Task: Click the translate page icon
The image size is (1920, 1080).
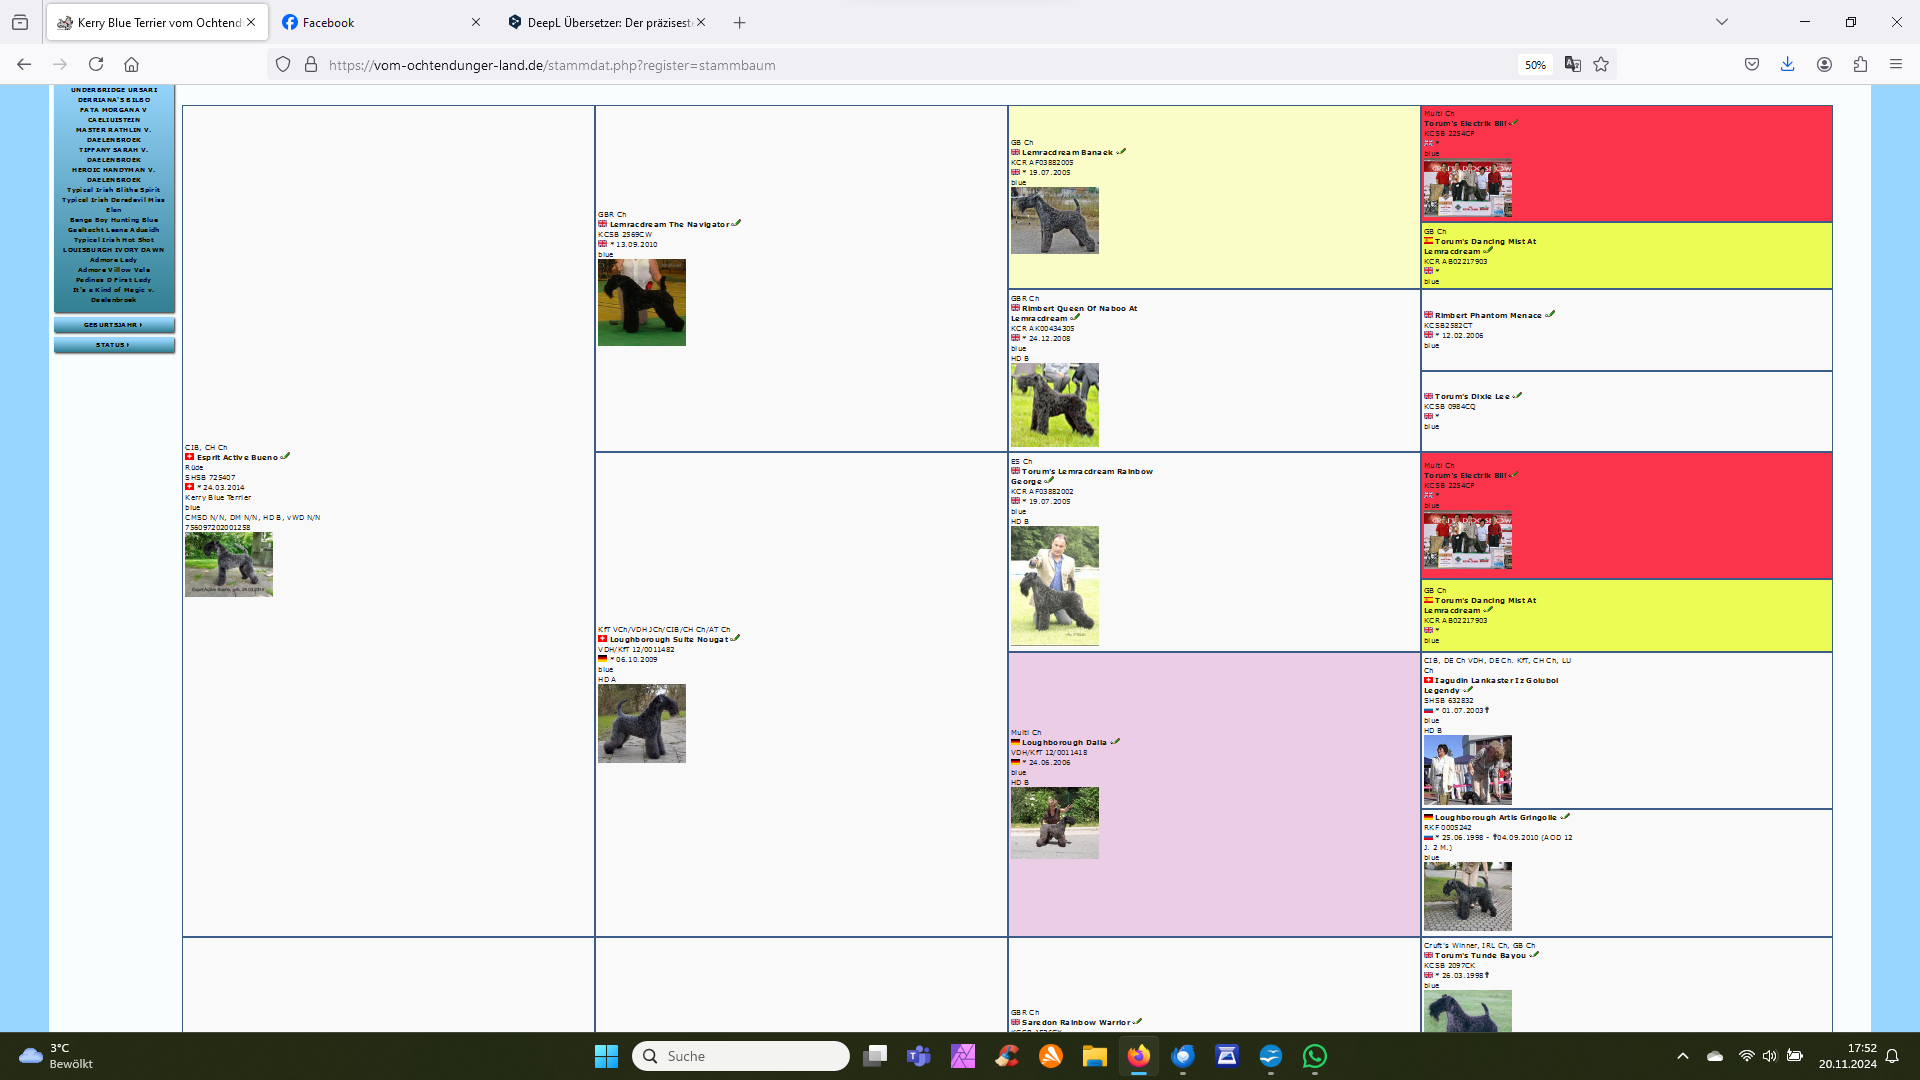Action: pyautogui.click(x=1572, y=65)
